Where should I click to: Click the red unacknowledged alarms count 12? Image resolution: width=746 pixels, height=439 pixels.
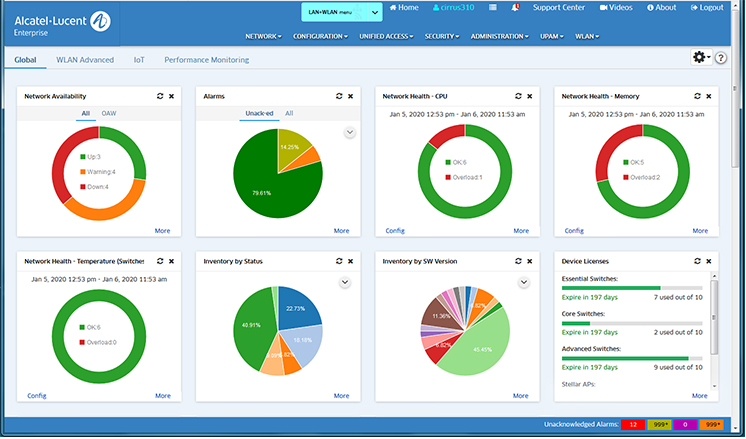pyautogui.click(x=632, y=426)
